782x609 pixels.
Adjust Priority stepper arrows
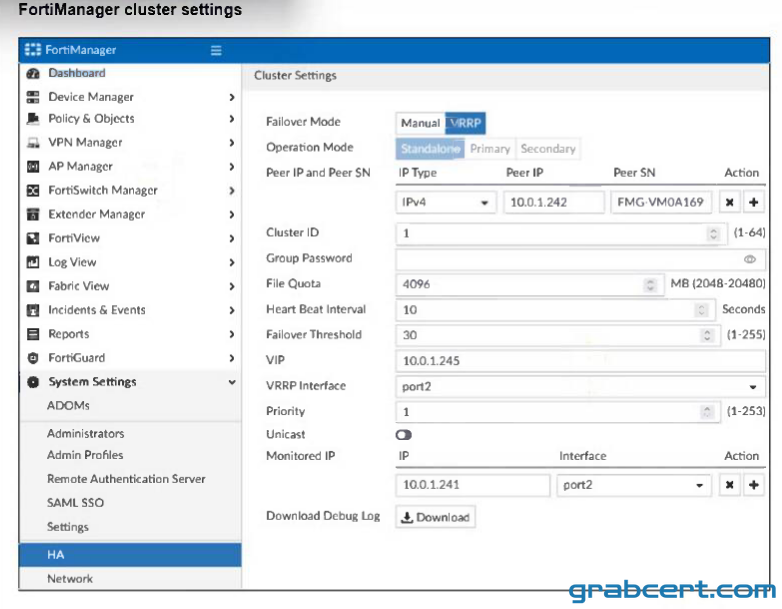coord(706,412)
